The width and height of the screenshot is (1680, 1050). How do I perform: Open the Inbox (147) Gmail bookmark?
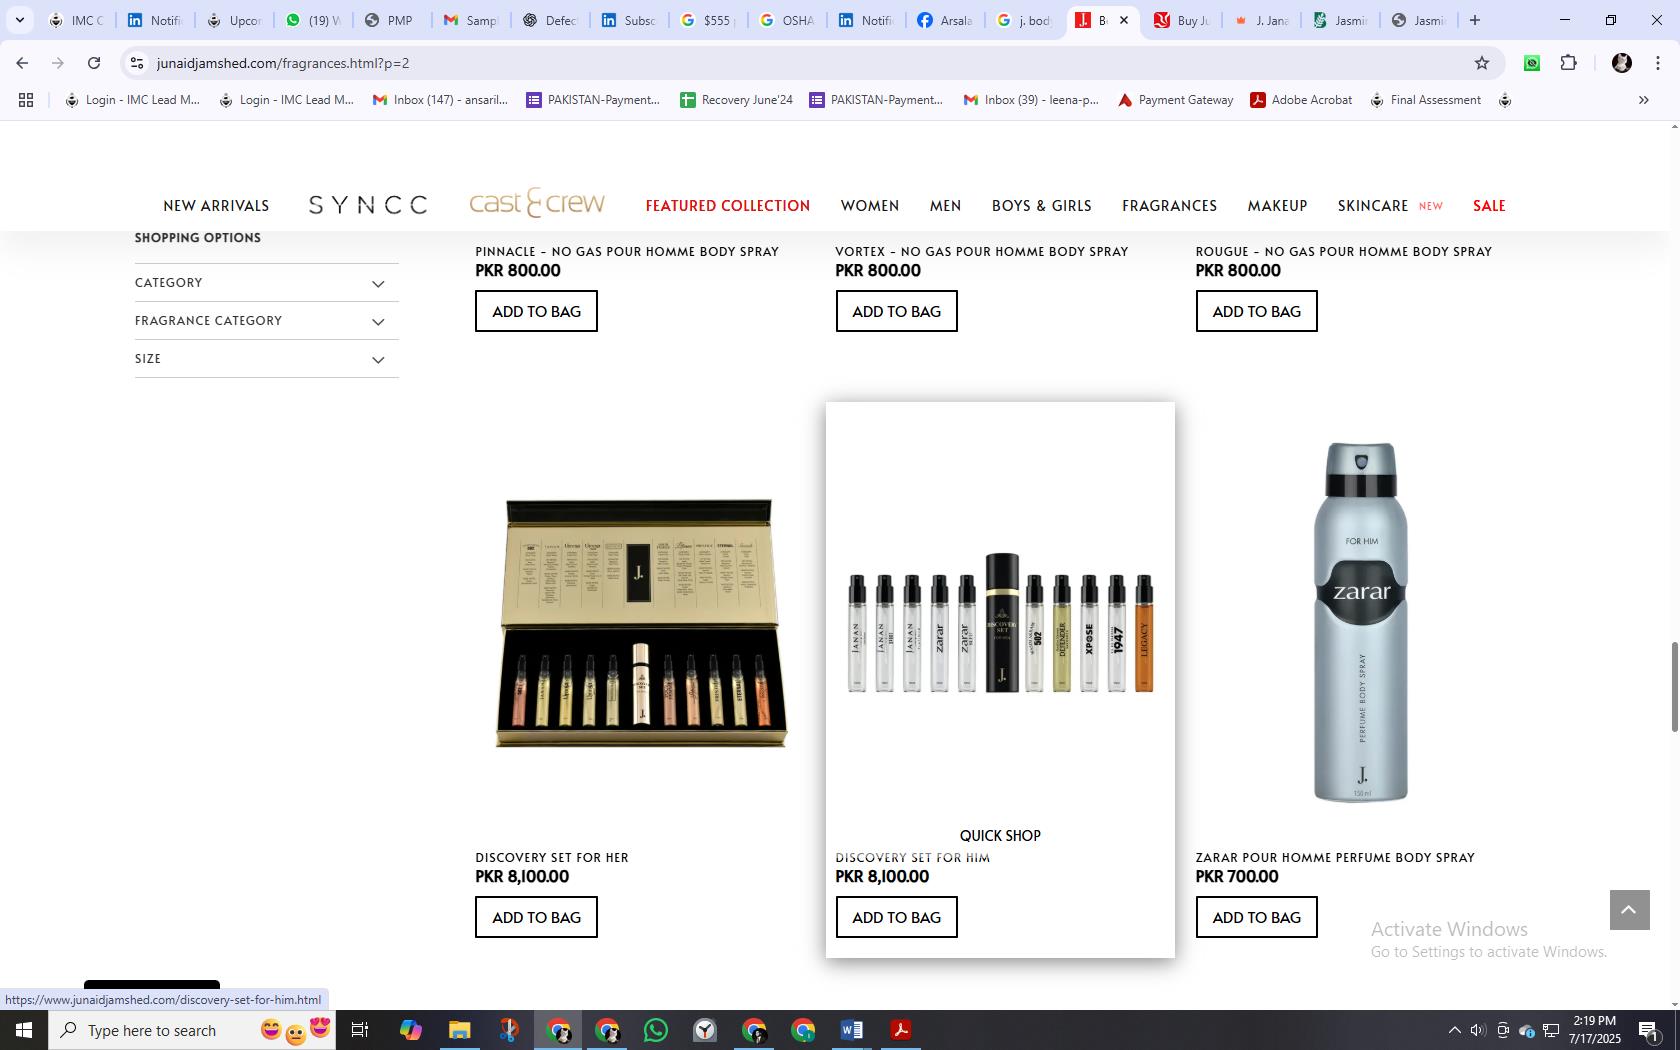click(440, 100)
